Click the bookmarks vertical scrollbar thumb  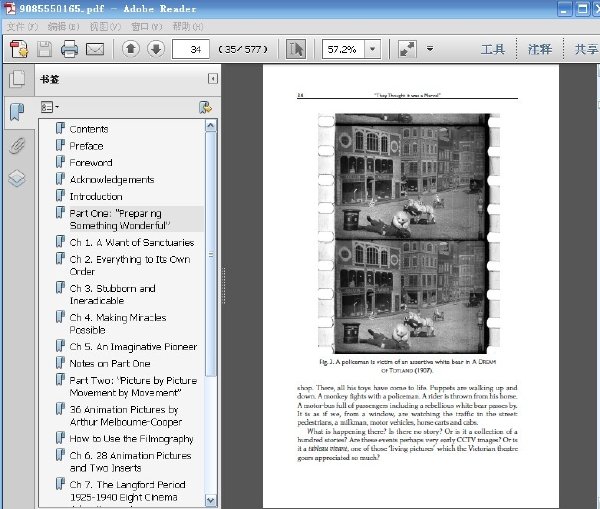(x=210, y=254)
